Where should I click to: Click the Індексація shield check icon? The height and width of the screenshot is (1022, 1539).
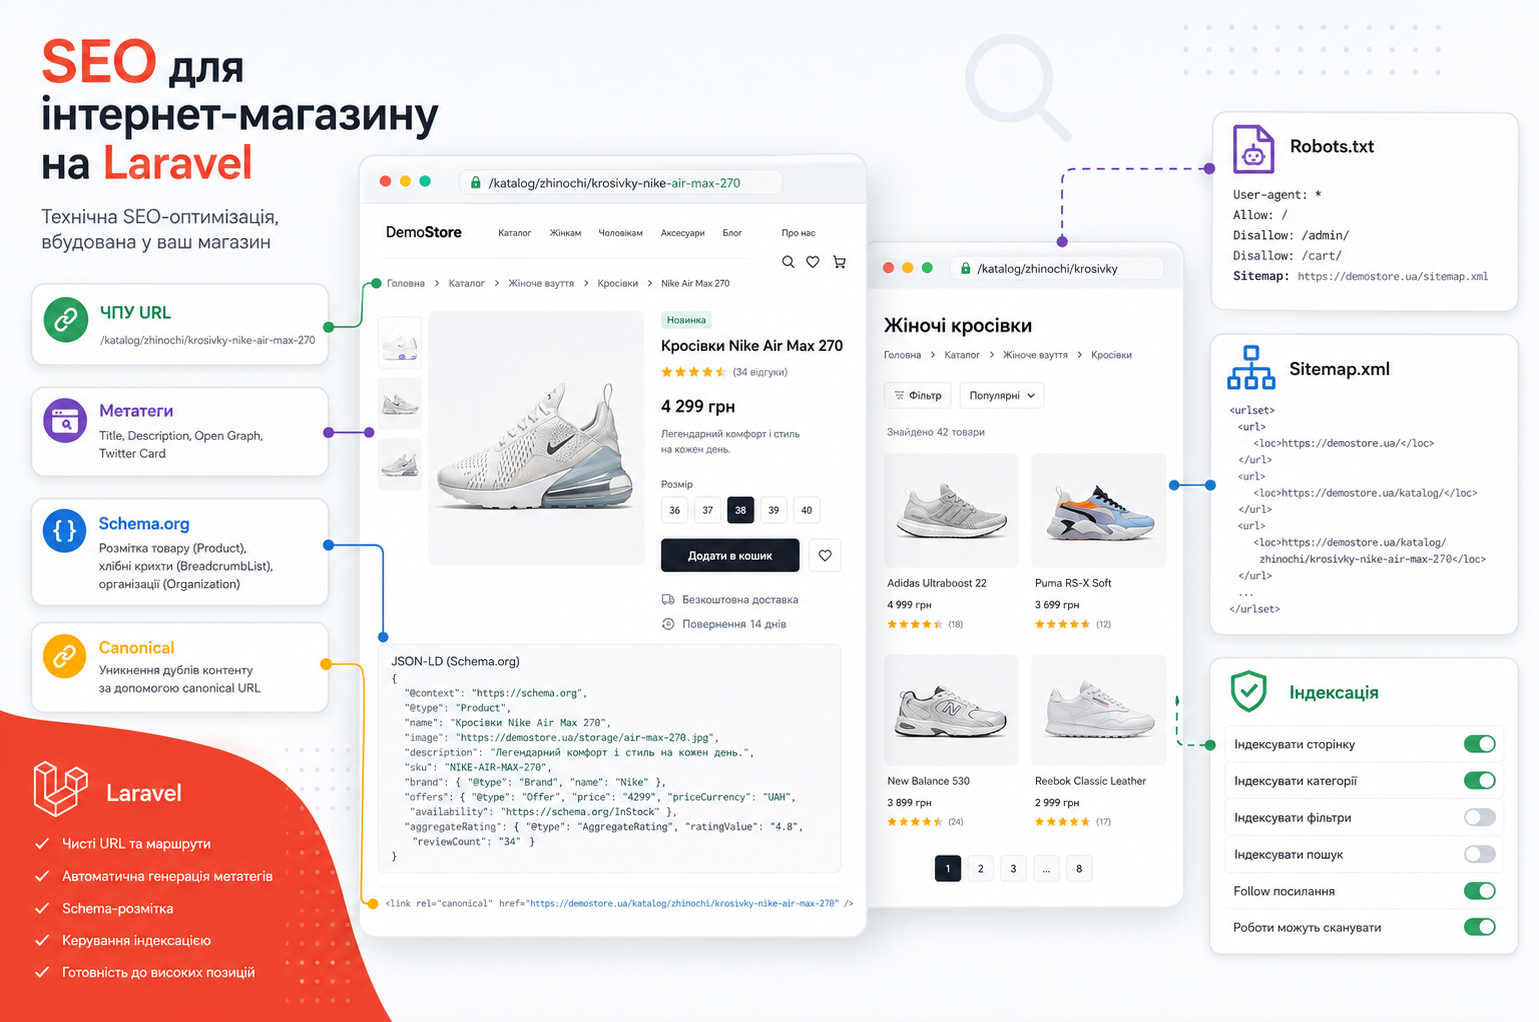tap(1249, 691)
